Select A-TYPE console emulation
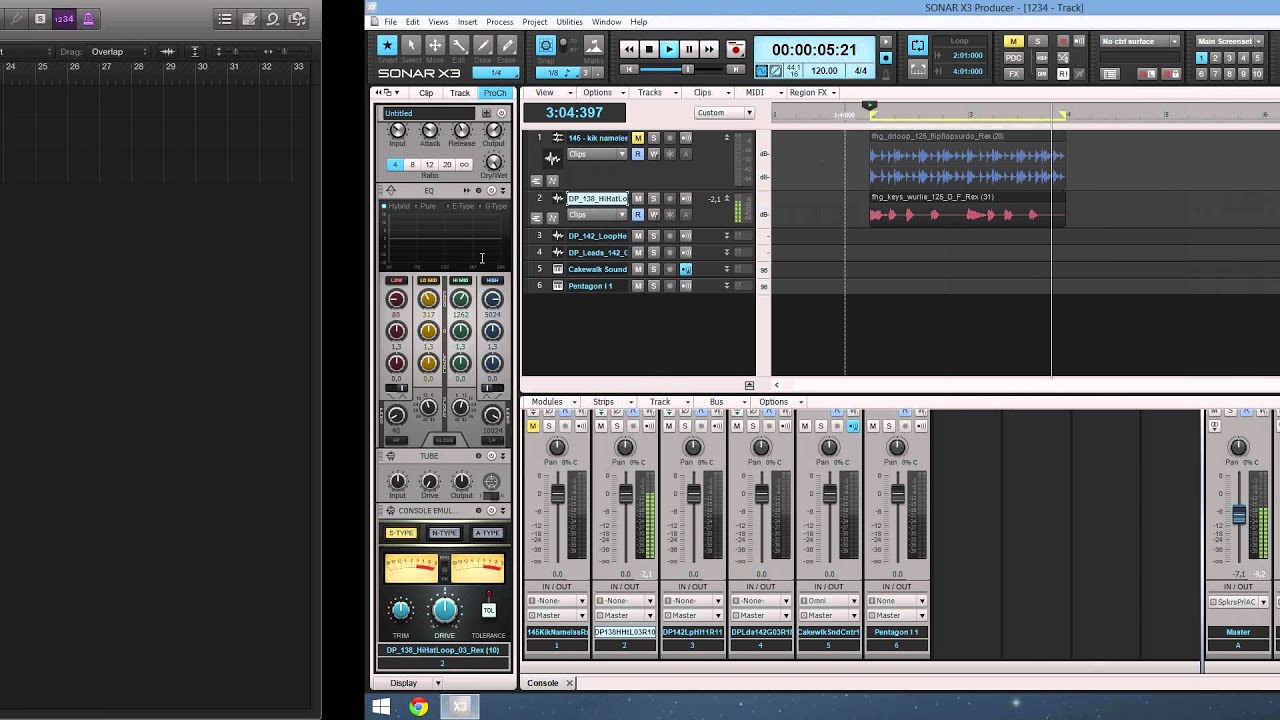This screenshot has width=1280, height=720. pyautogui.click(x=487, y=533)
